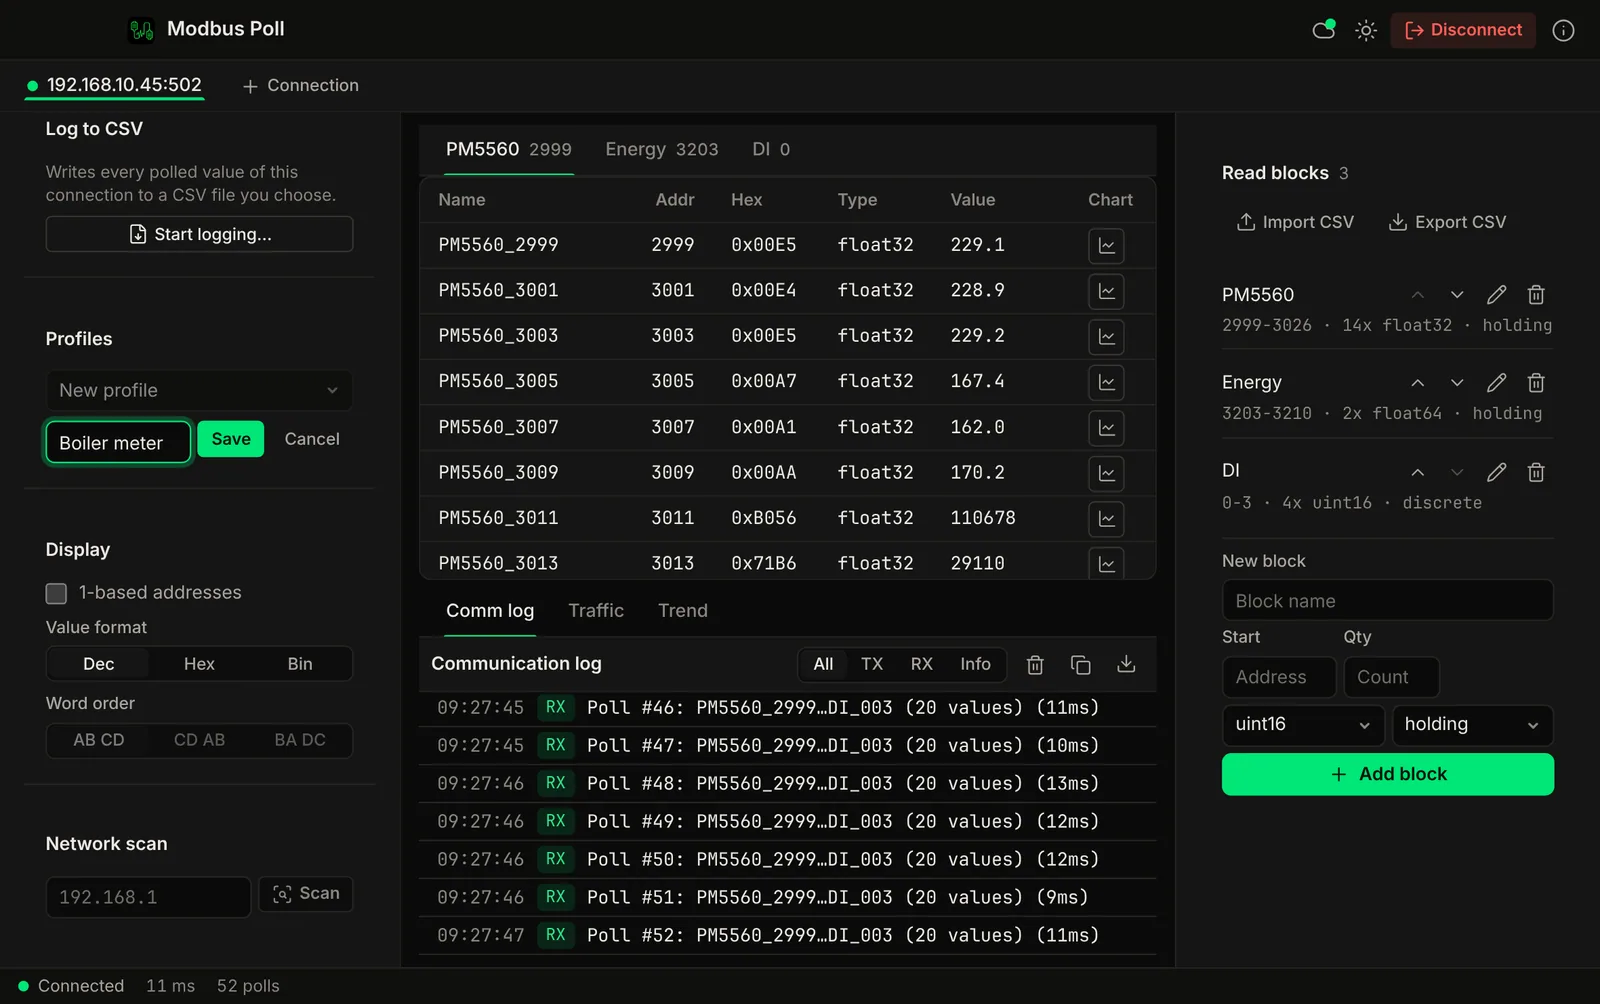Click Start logging button
Image resolution: width=1600 pixels, height=1004 pixels.
click(x=199, y=234)
